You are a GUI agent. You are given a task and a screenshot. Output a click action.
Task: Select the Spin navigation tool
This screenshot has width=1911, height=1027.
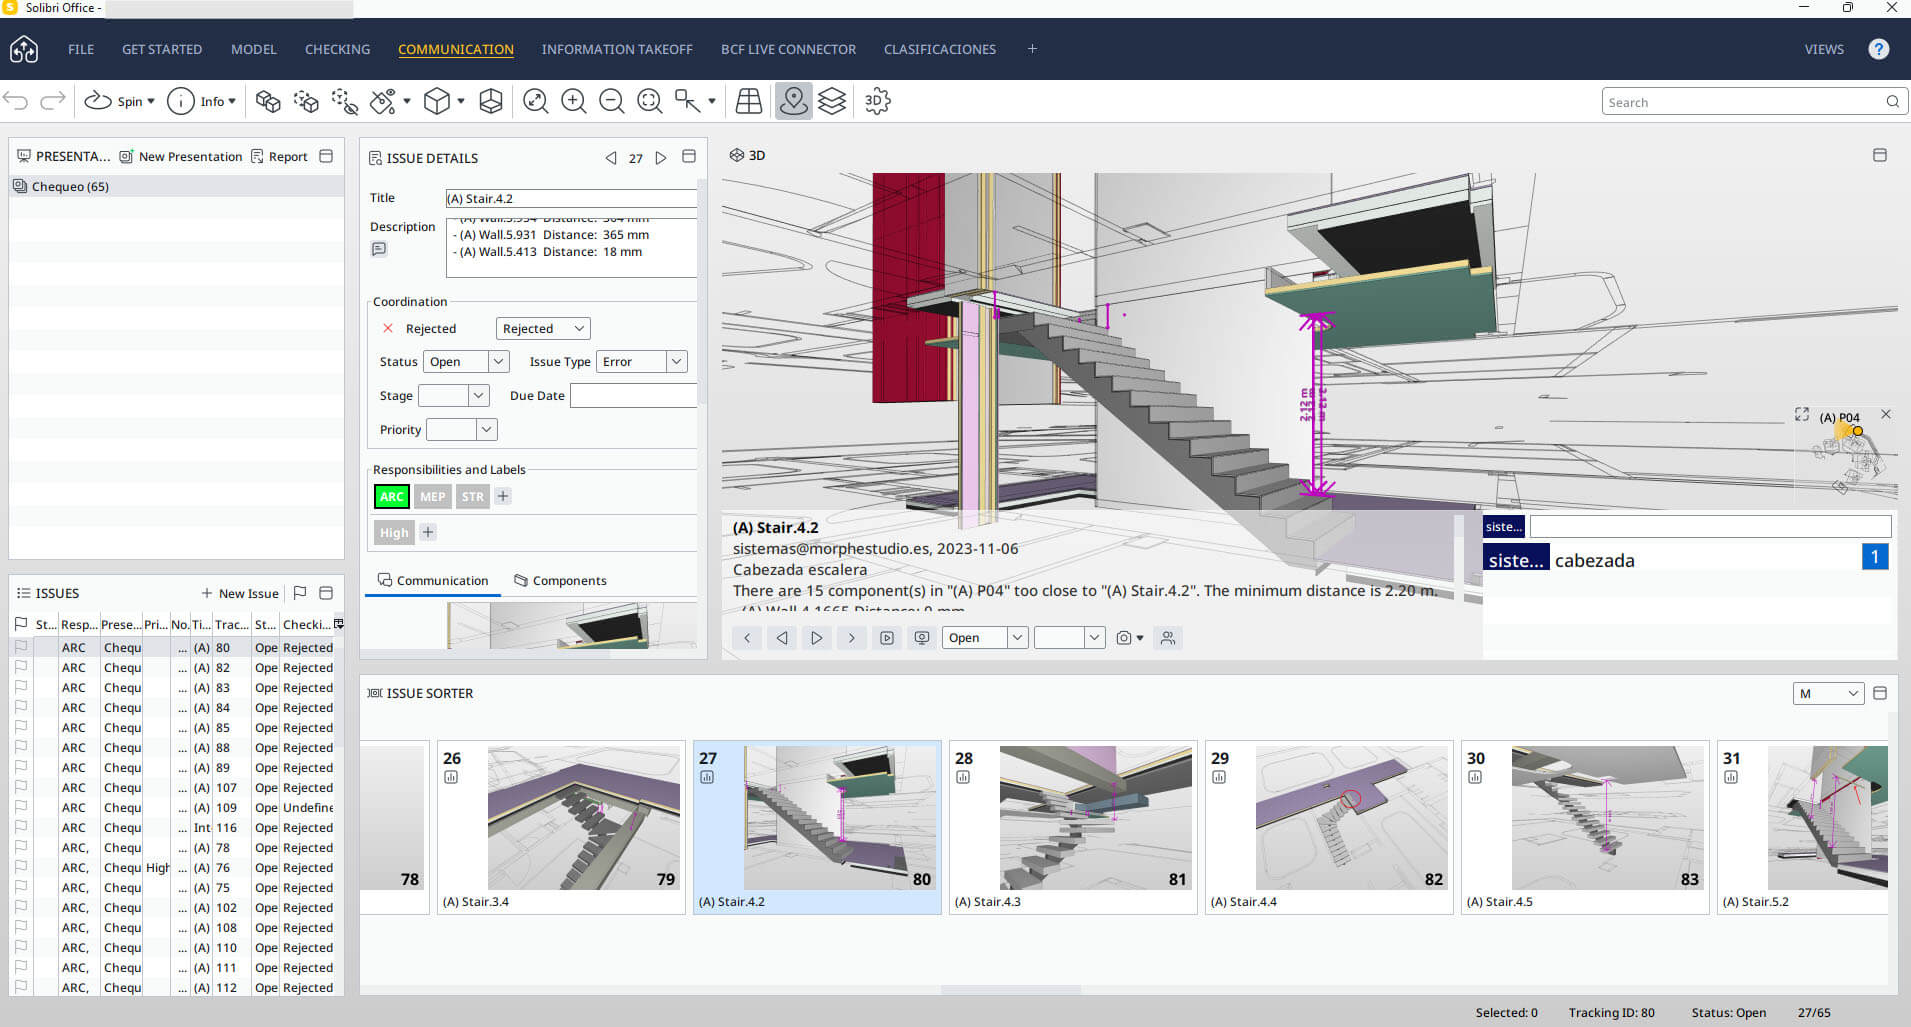coord(118,101)
